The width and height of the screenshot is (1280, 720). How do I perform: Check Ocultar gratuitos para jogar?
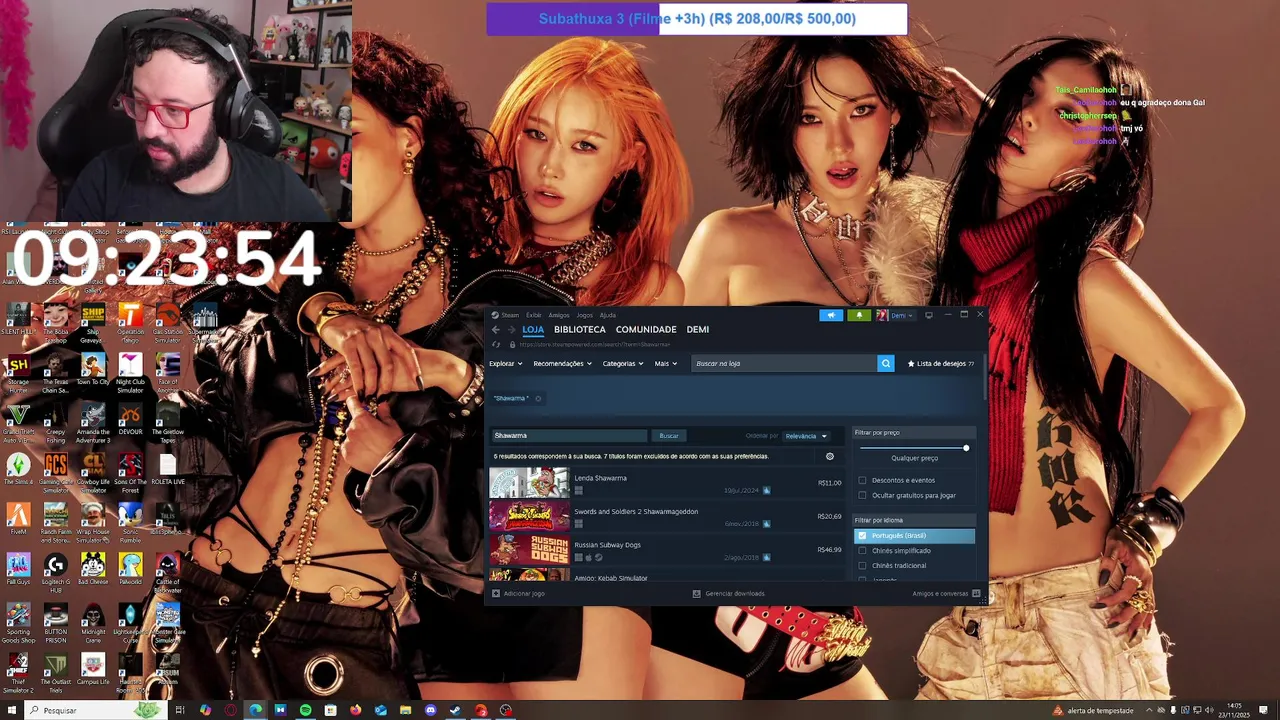[863, 495]
